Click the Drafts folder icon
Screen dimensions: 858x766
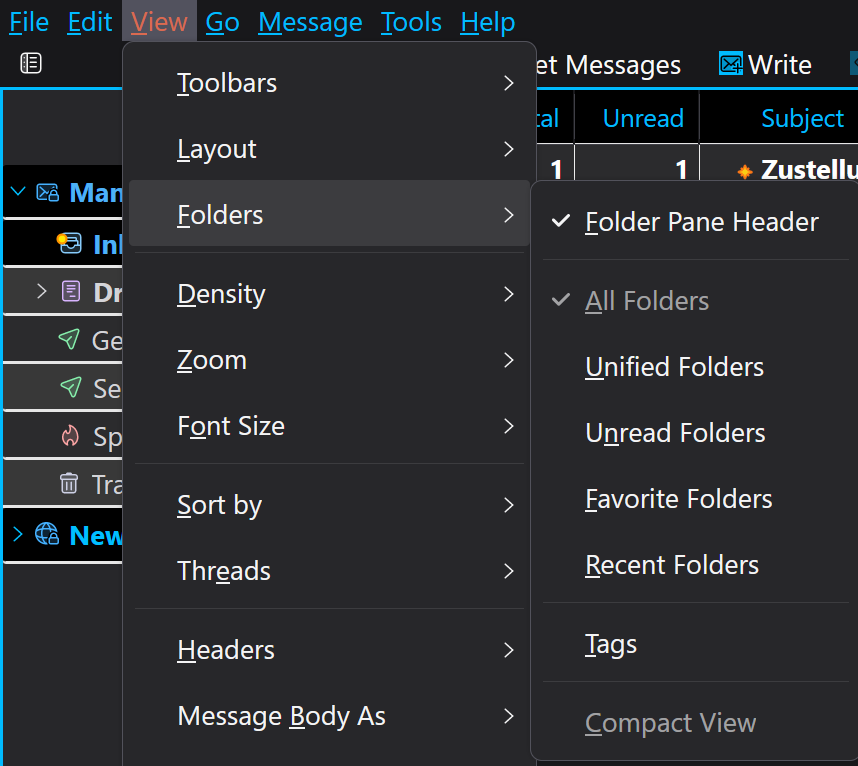tap(71, 292)
